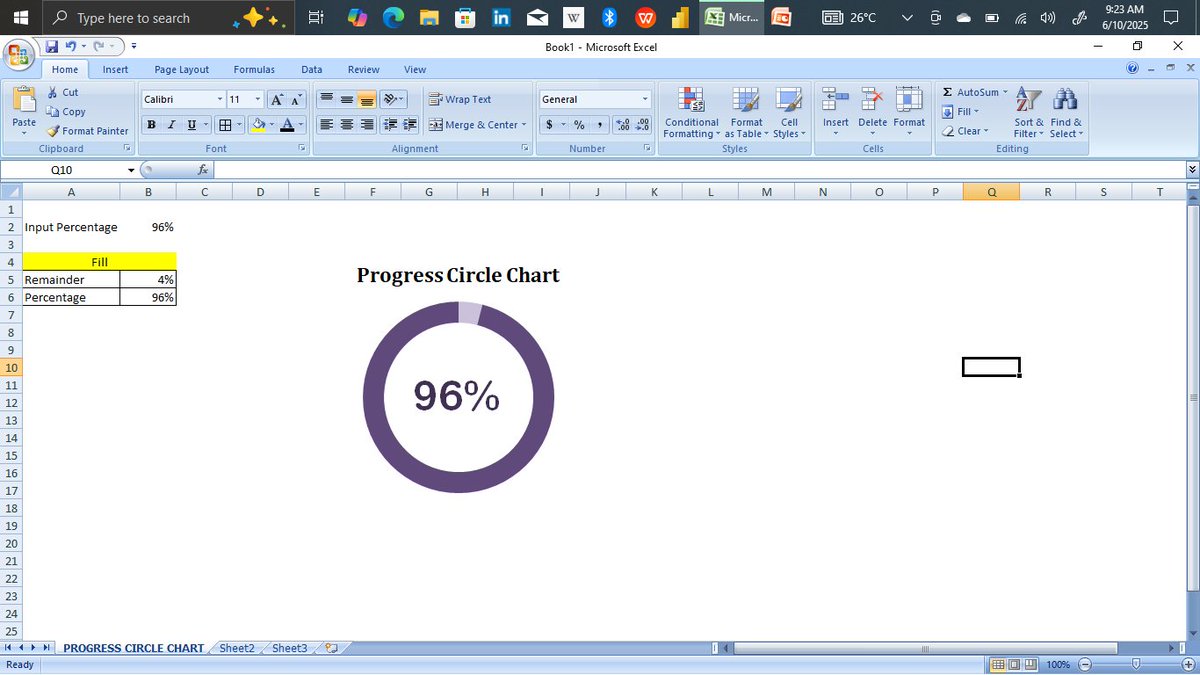Screen dimensions: 1200x675
Task: Open Find & Select binoculars
Action: [x=1066, y=112]
